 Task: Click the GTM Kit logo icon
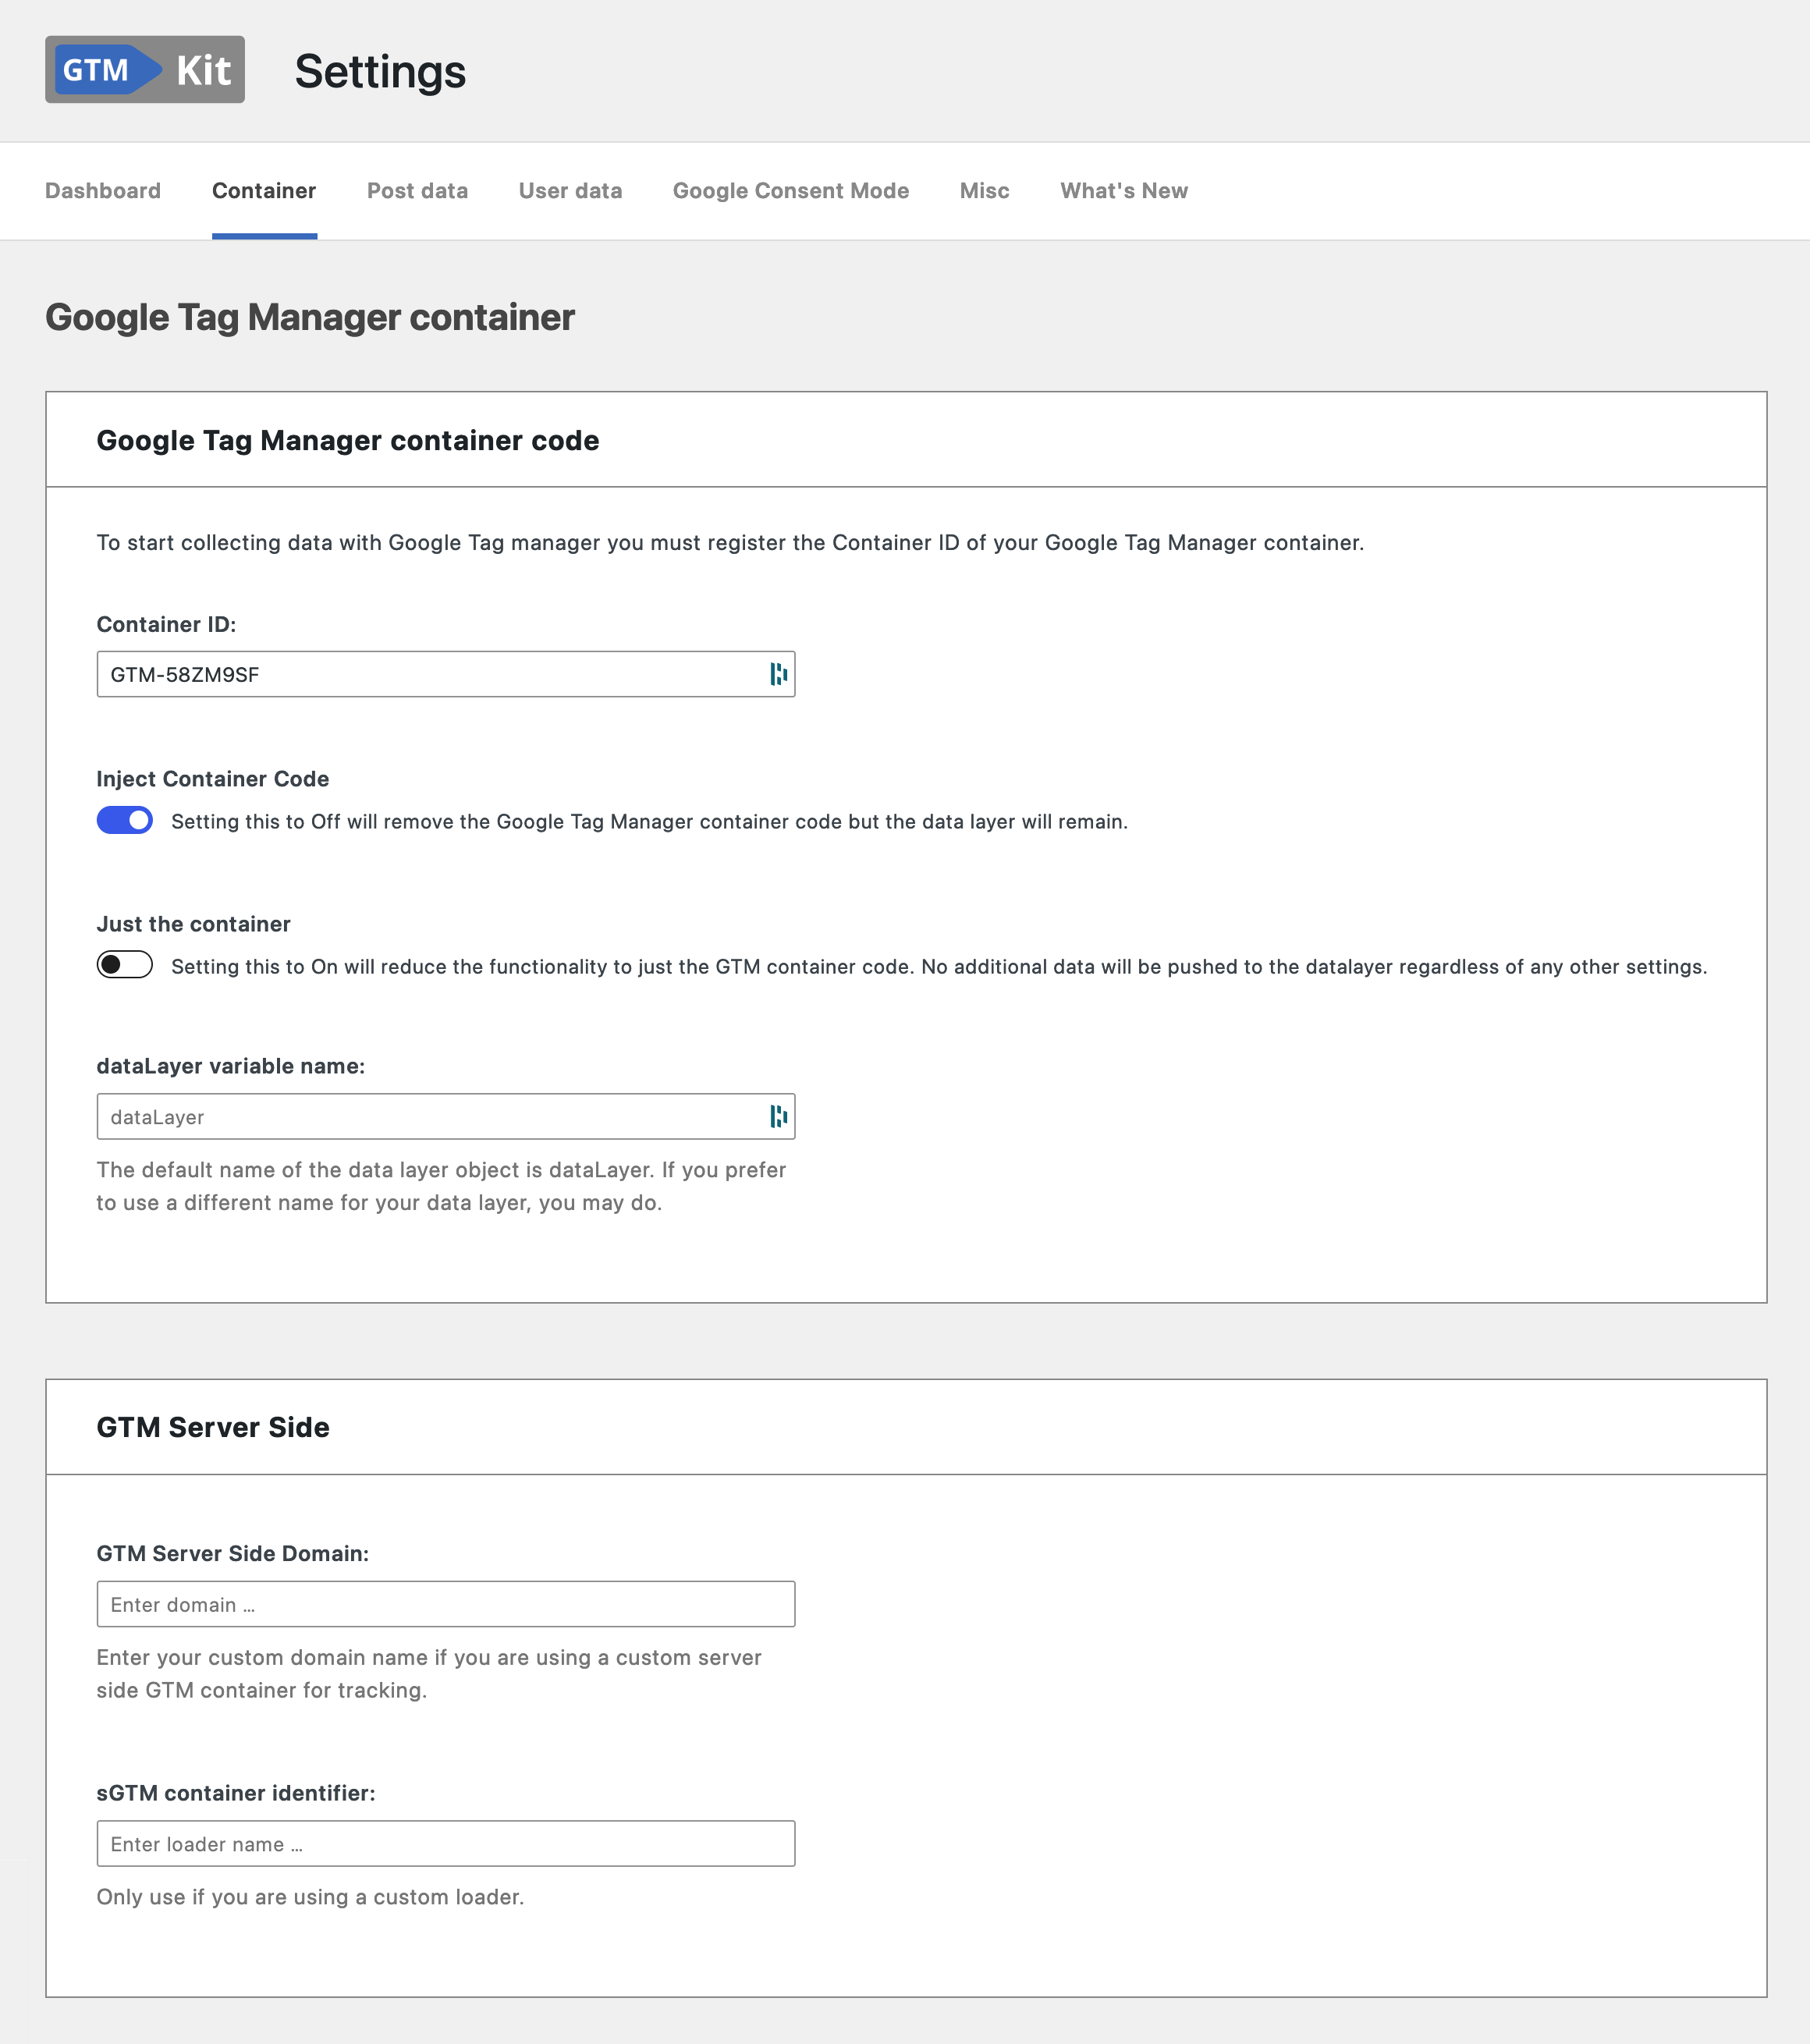[147, 72]
